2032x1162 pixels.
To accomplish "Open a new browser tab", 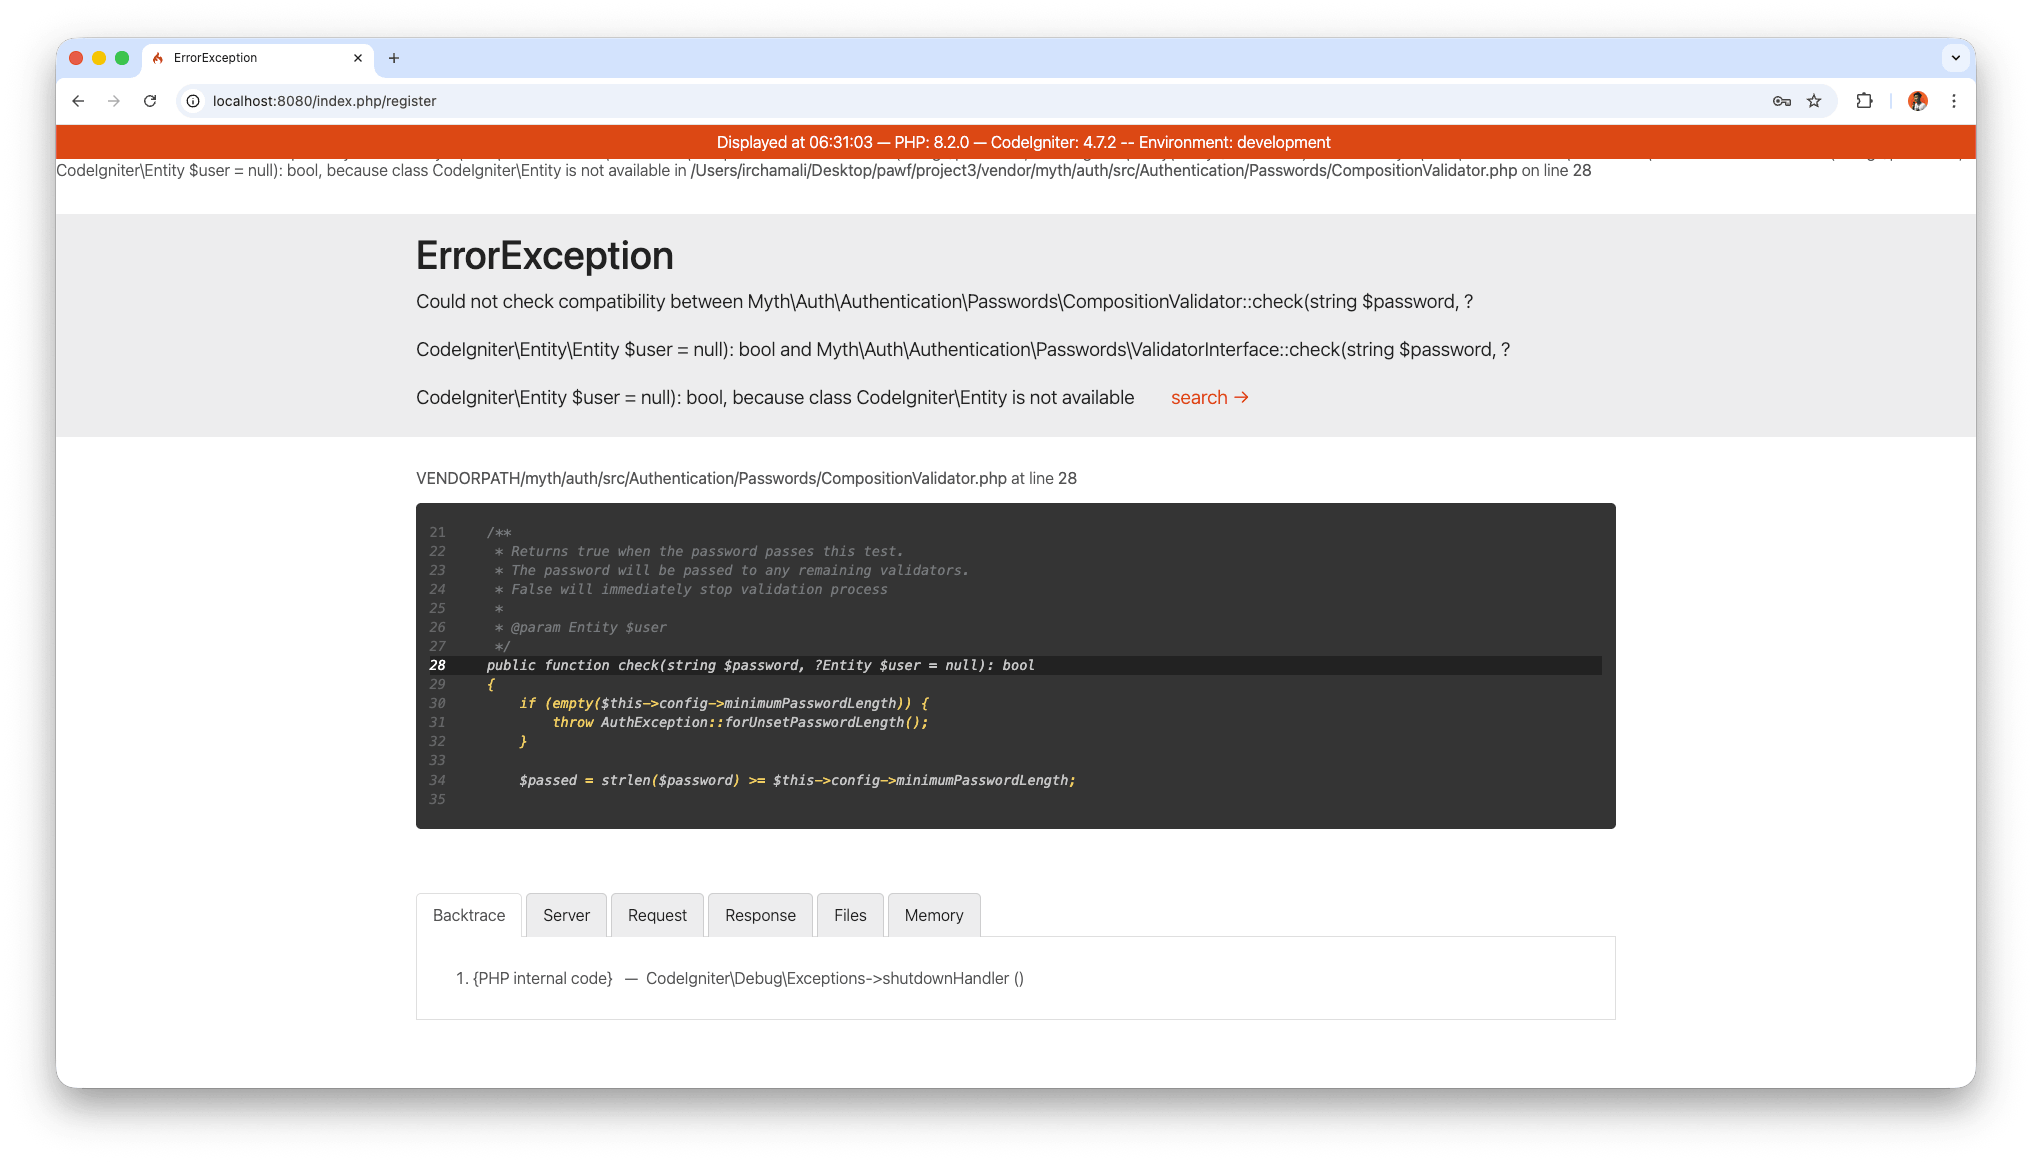I will point(394,58).
